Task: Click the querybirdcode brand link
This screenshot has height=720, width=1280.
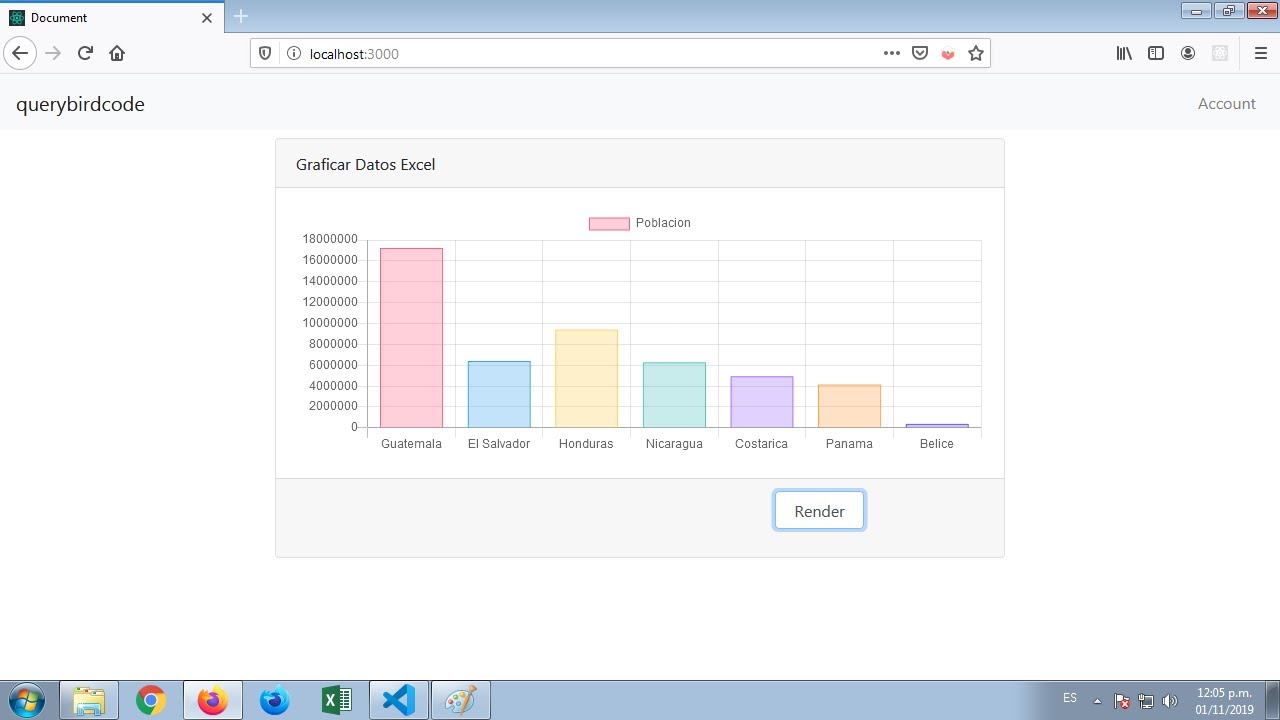Action: [80, 104]
